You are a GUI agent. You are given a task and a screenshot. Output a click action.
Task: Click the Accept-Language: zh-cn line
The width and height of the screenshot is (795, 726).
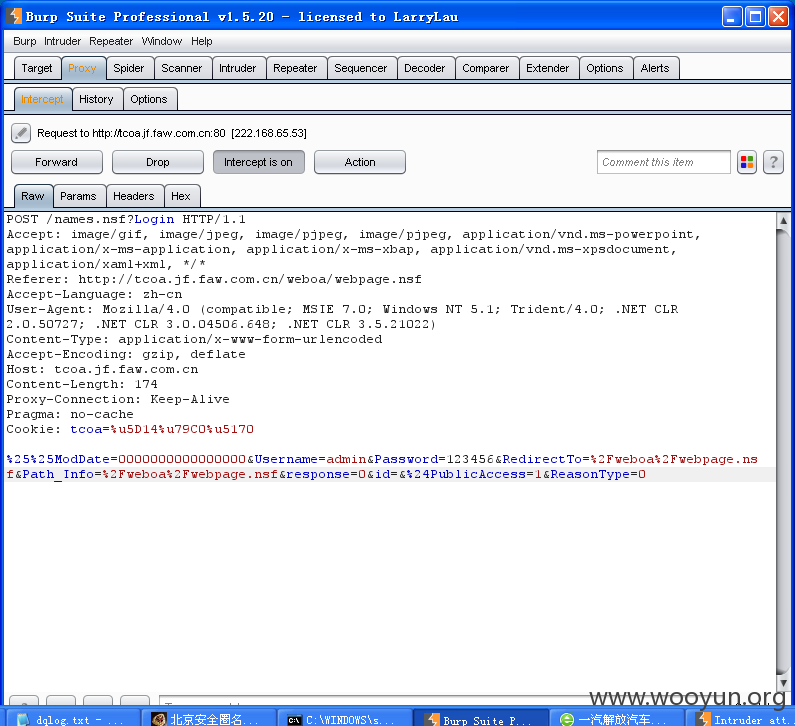[x=94, y=295]
